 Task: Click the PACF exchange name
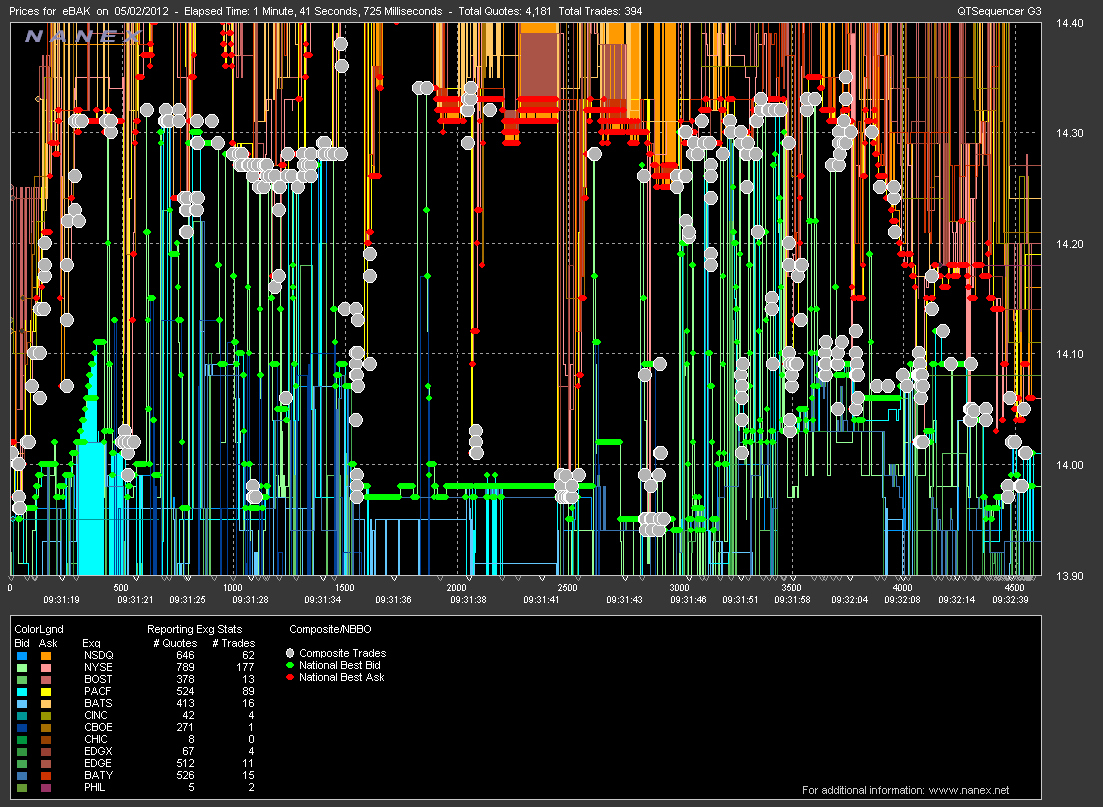[98, 692]
